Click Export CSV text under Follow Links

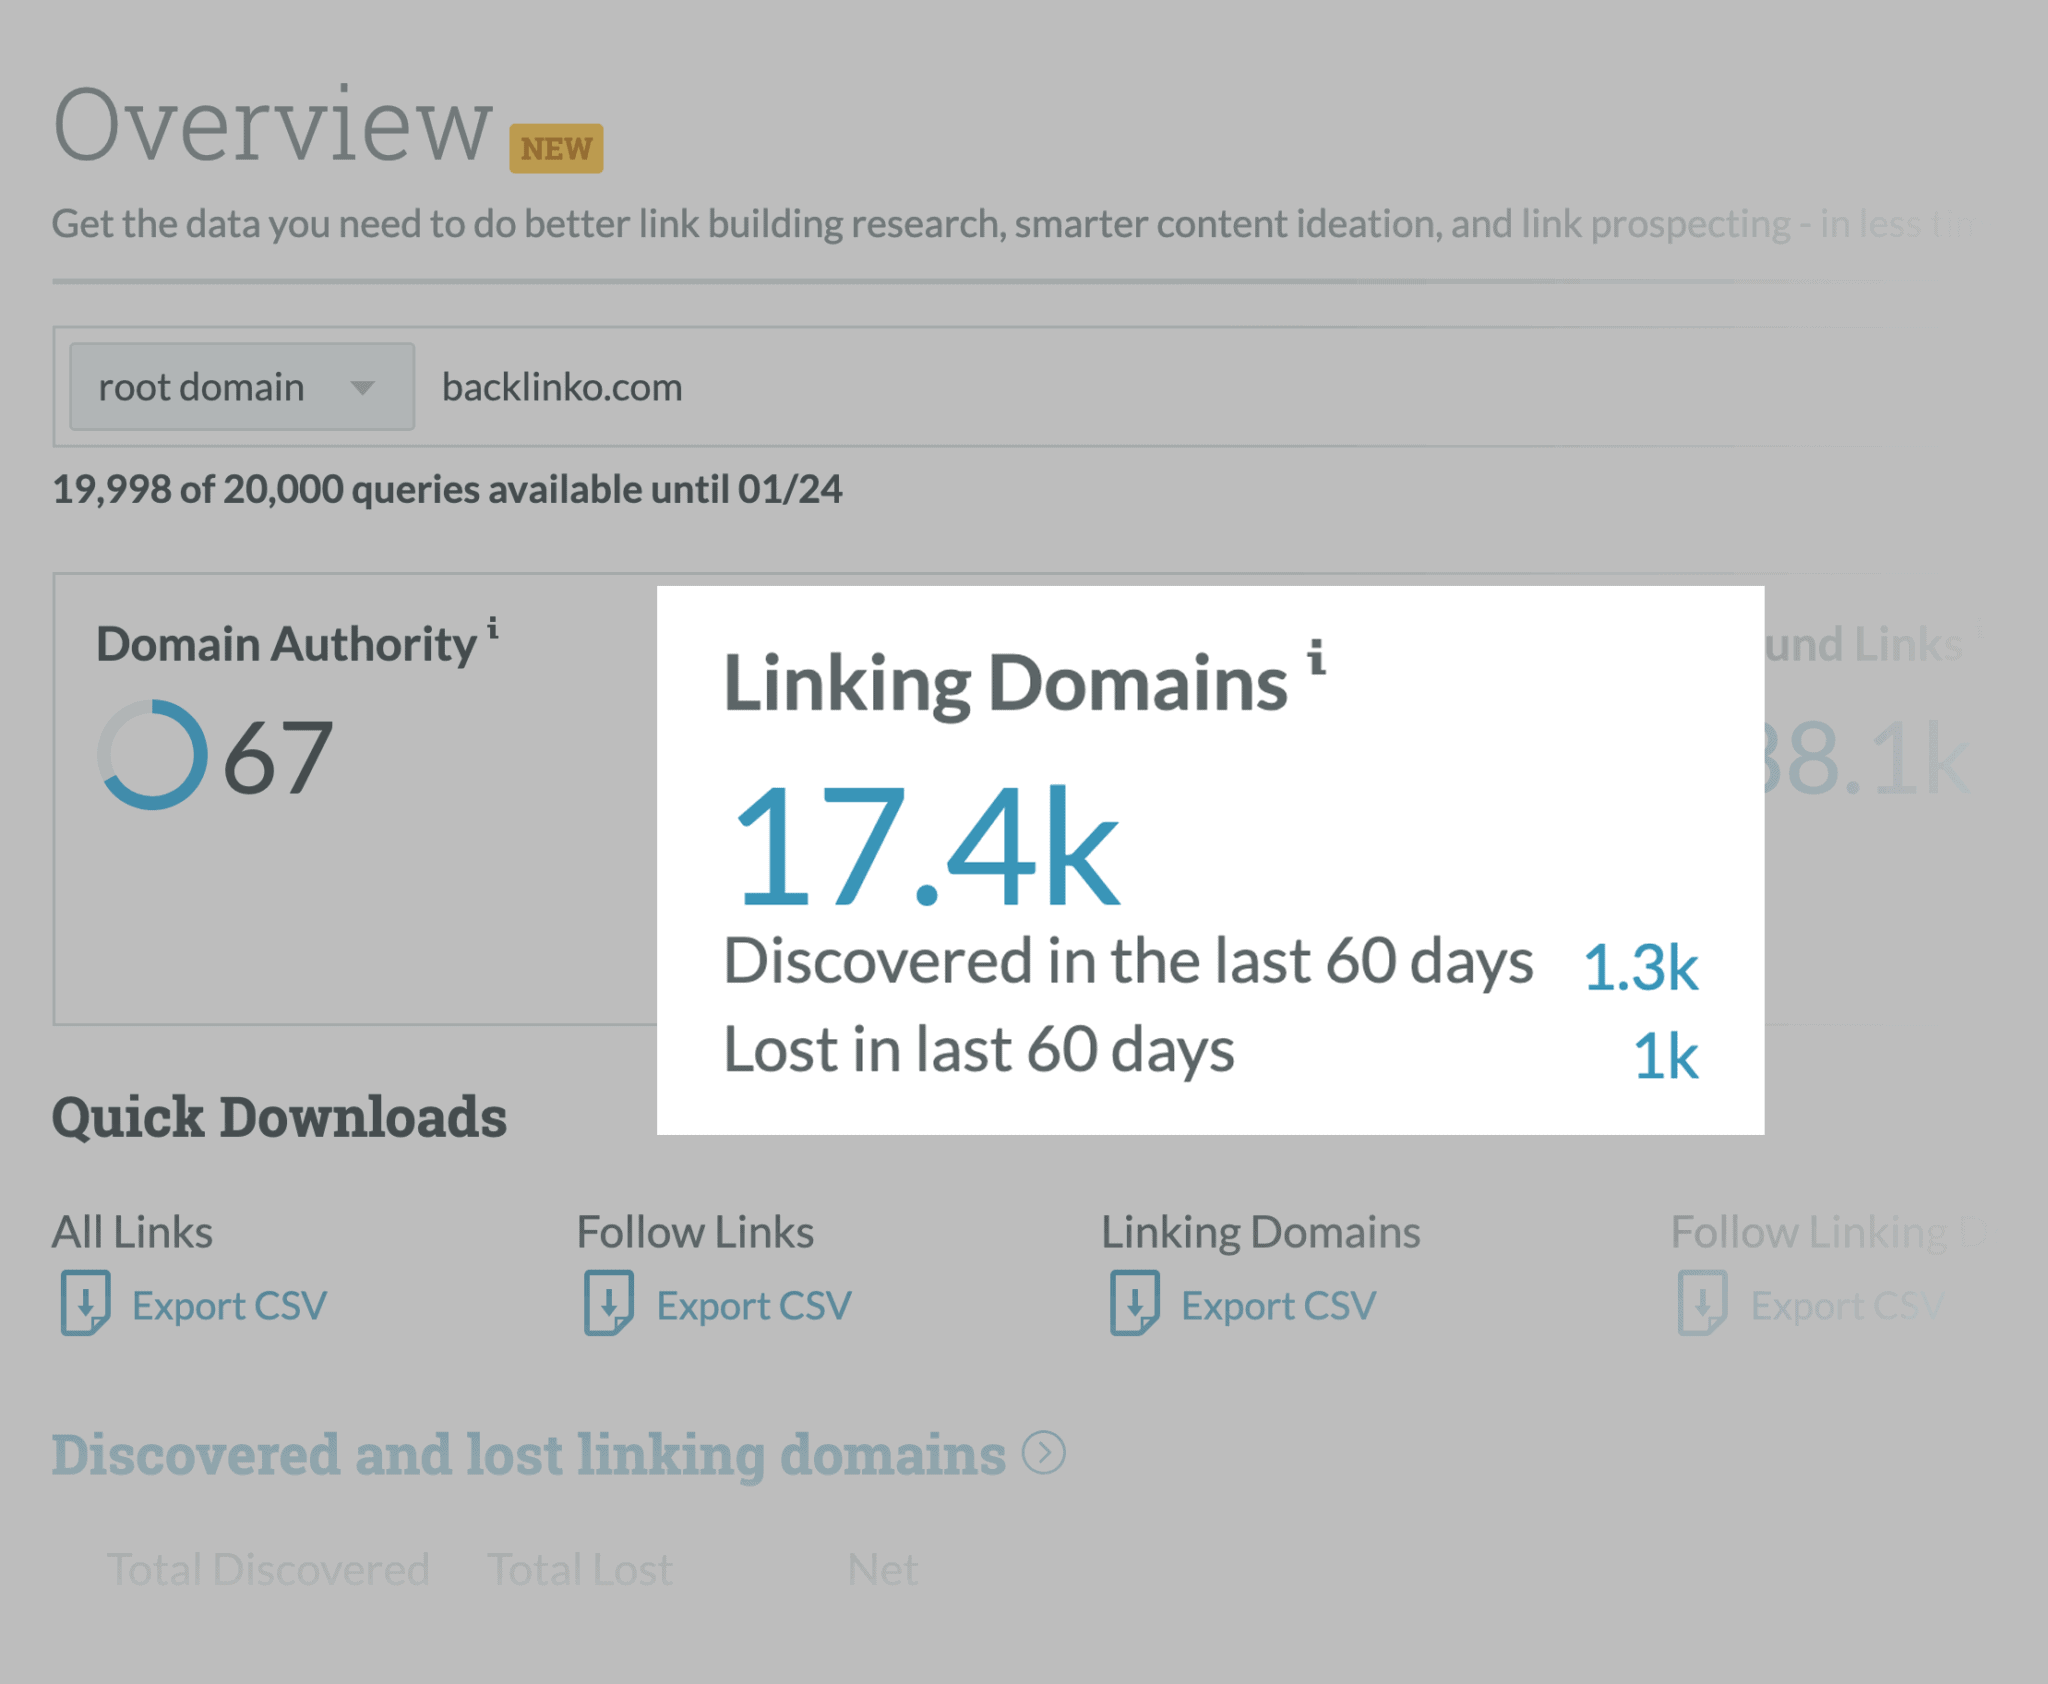coord(753,1305)
